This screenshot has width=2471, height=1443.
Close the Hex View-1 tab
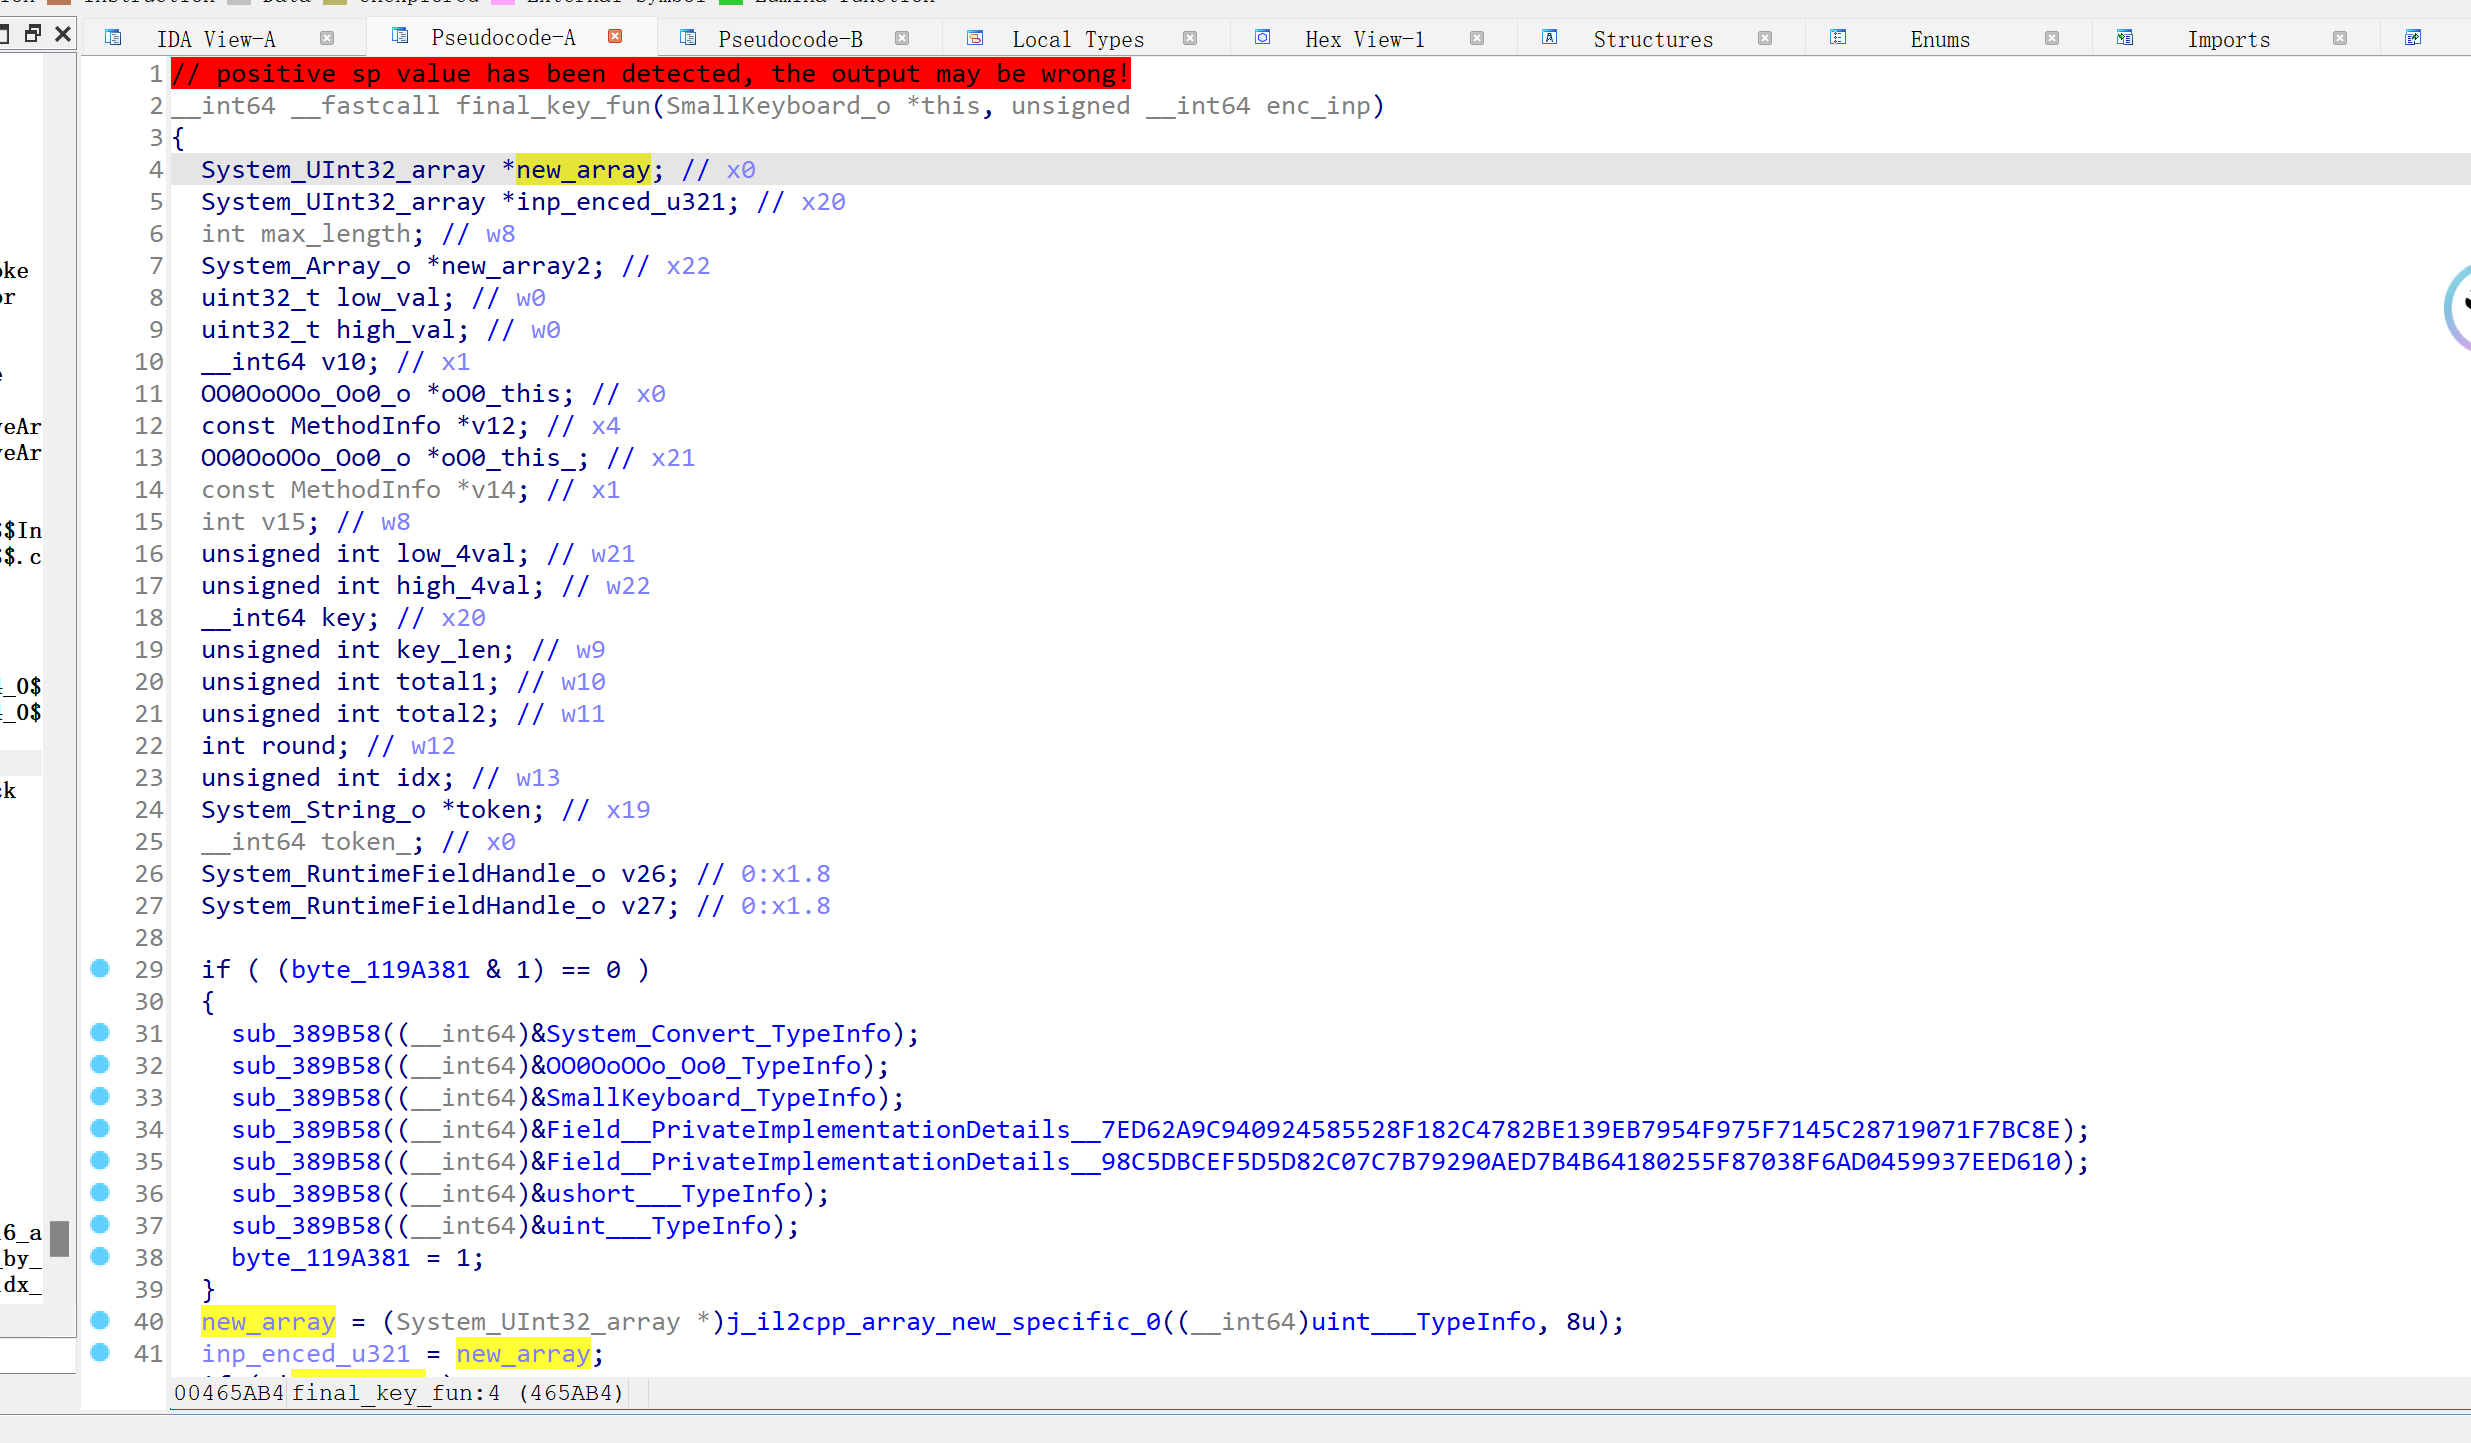(1477, 38)
